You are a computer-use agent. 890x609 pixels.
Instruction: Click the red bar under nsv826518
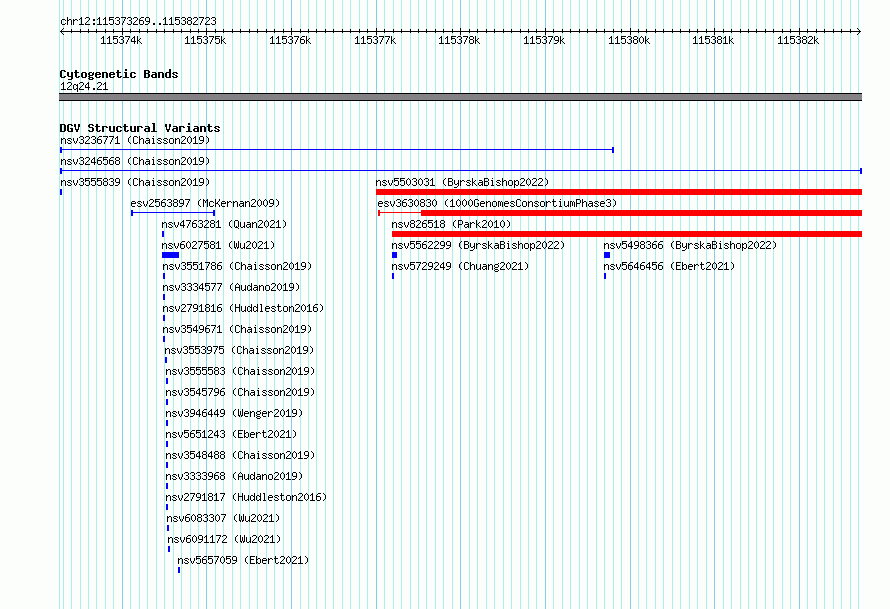627,234
